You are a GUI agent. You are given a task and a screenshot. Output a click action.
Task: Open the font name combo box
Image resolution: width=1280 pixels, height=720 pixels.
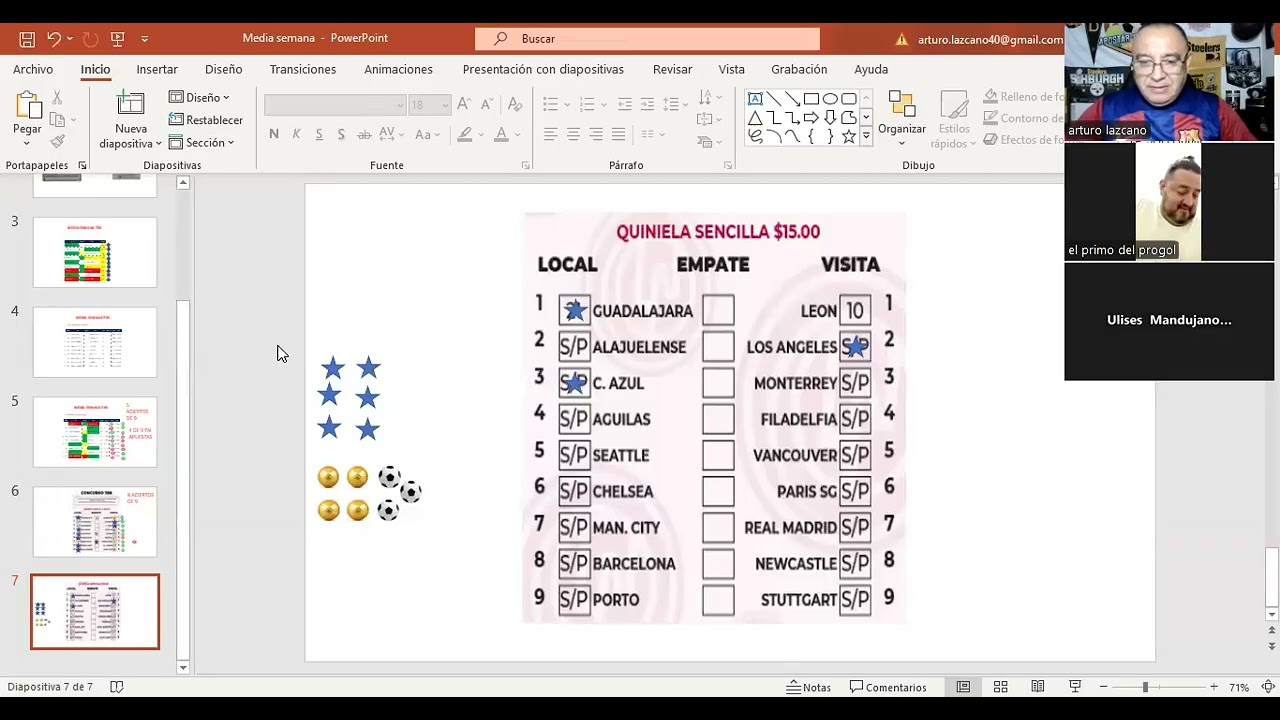coord(335,104)
